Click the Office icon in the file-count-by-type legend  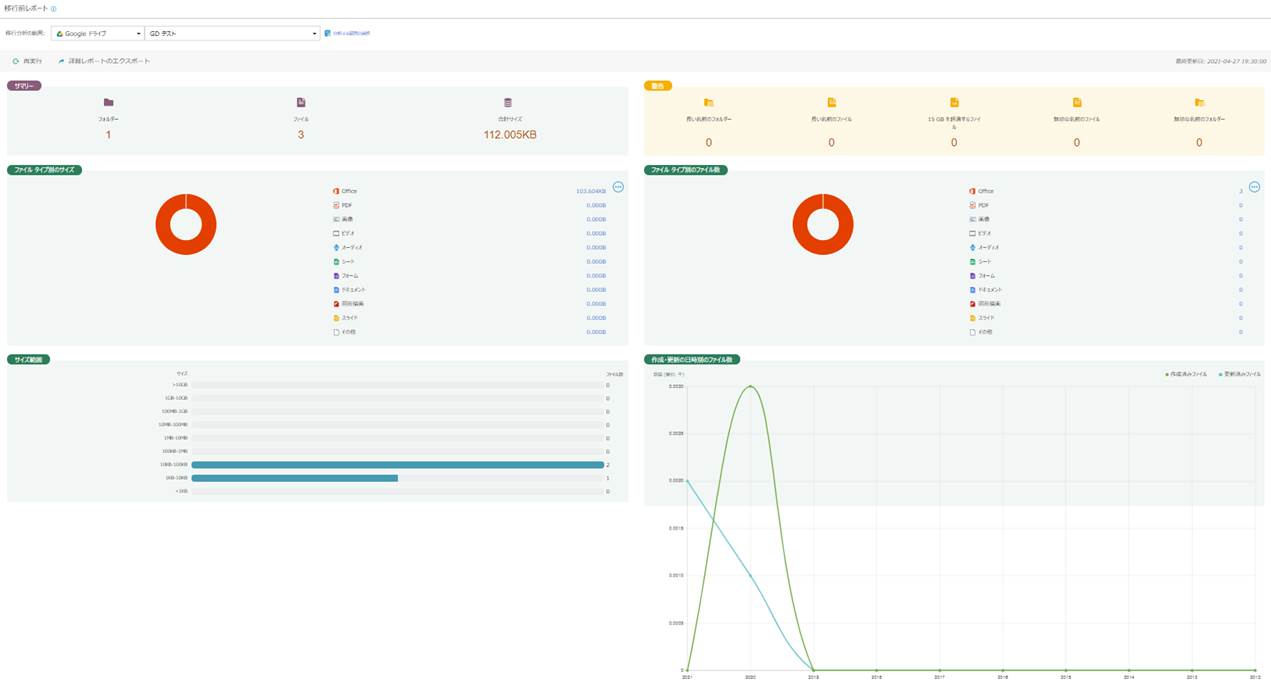click(x=972, y=191)
